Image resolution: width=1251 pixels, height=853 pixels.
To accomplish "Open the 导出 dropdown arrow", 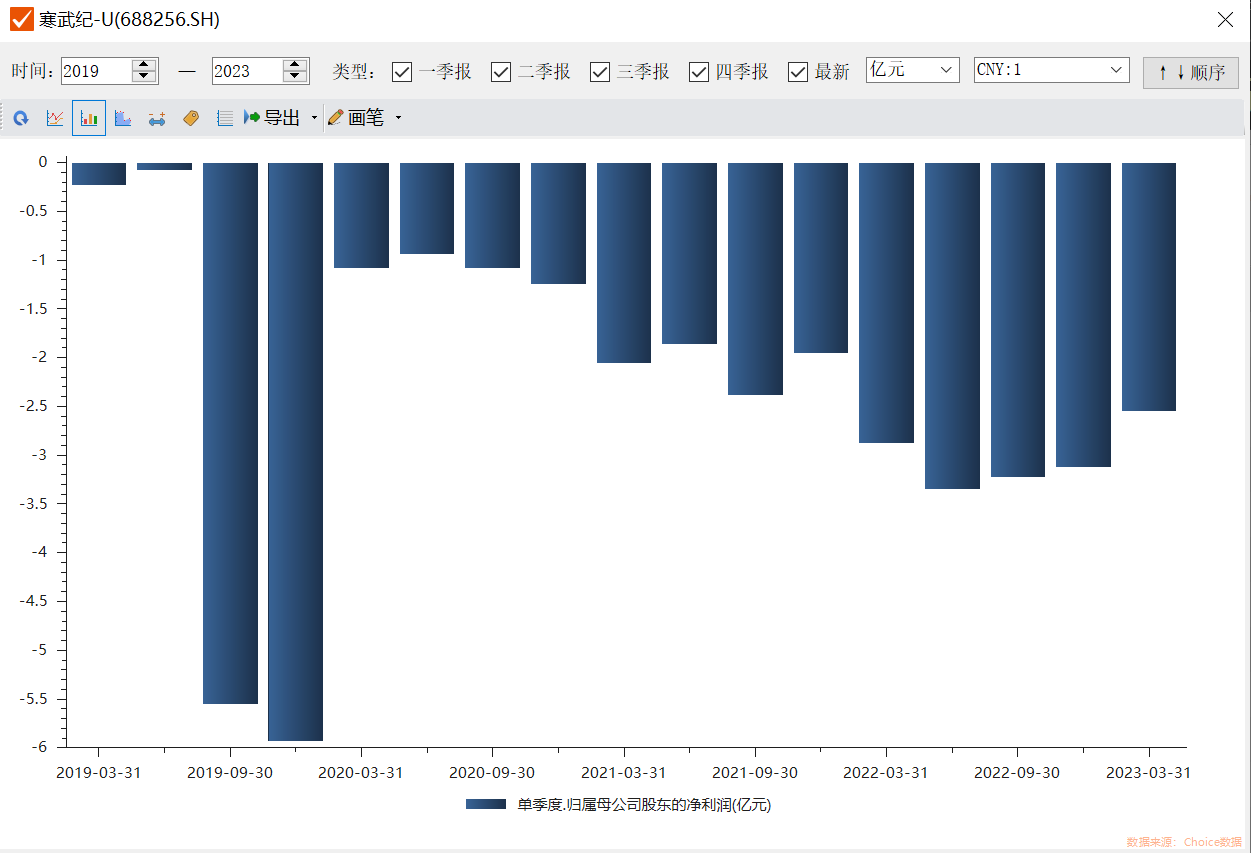I will click(314, 118).
